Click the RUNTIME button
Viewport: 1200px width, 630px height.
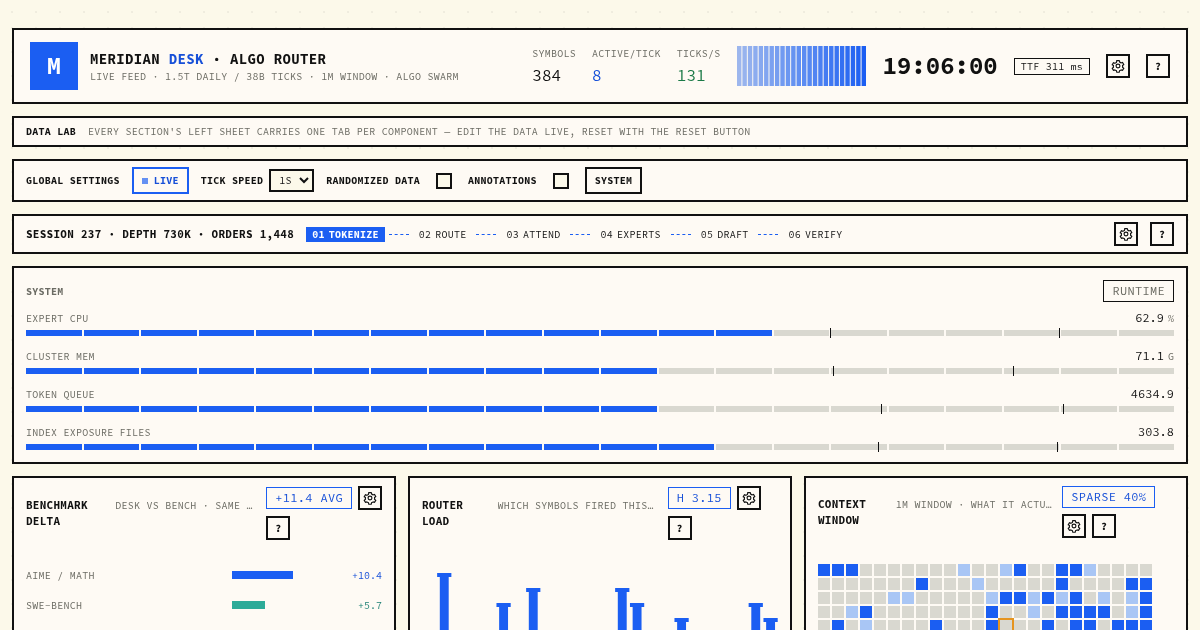click(1138, 291)
